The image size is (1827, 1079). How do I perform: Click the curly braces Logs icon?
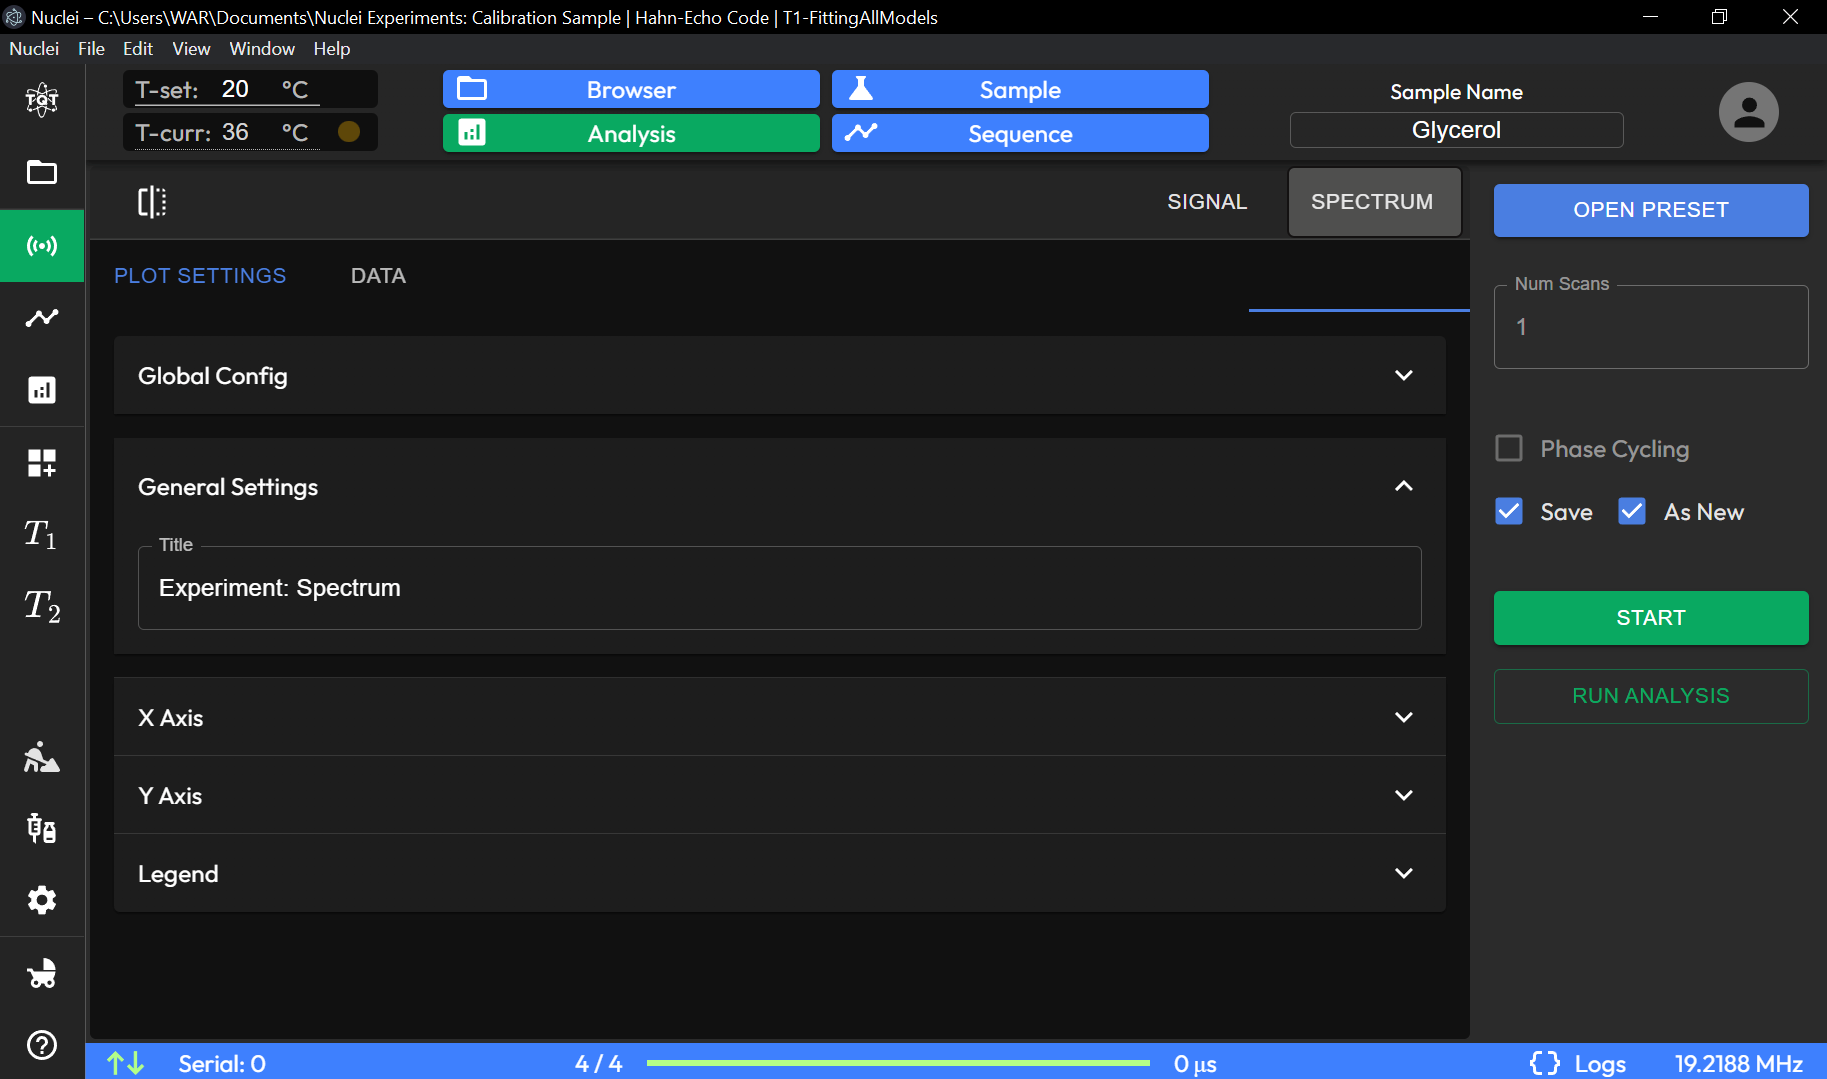click(x=1545, y=1063)
